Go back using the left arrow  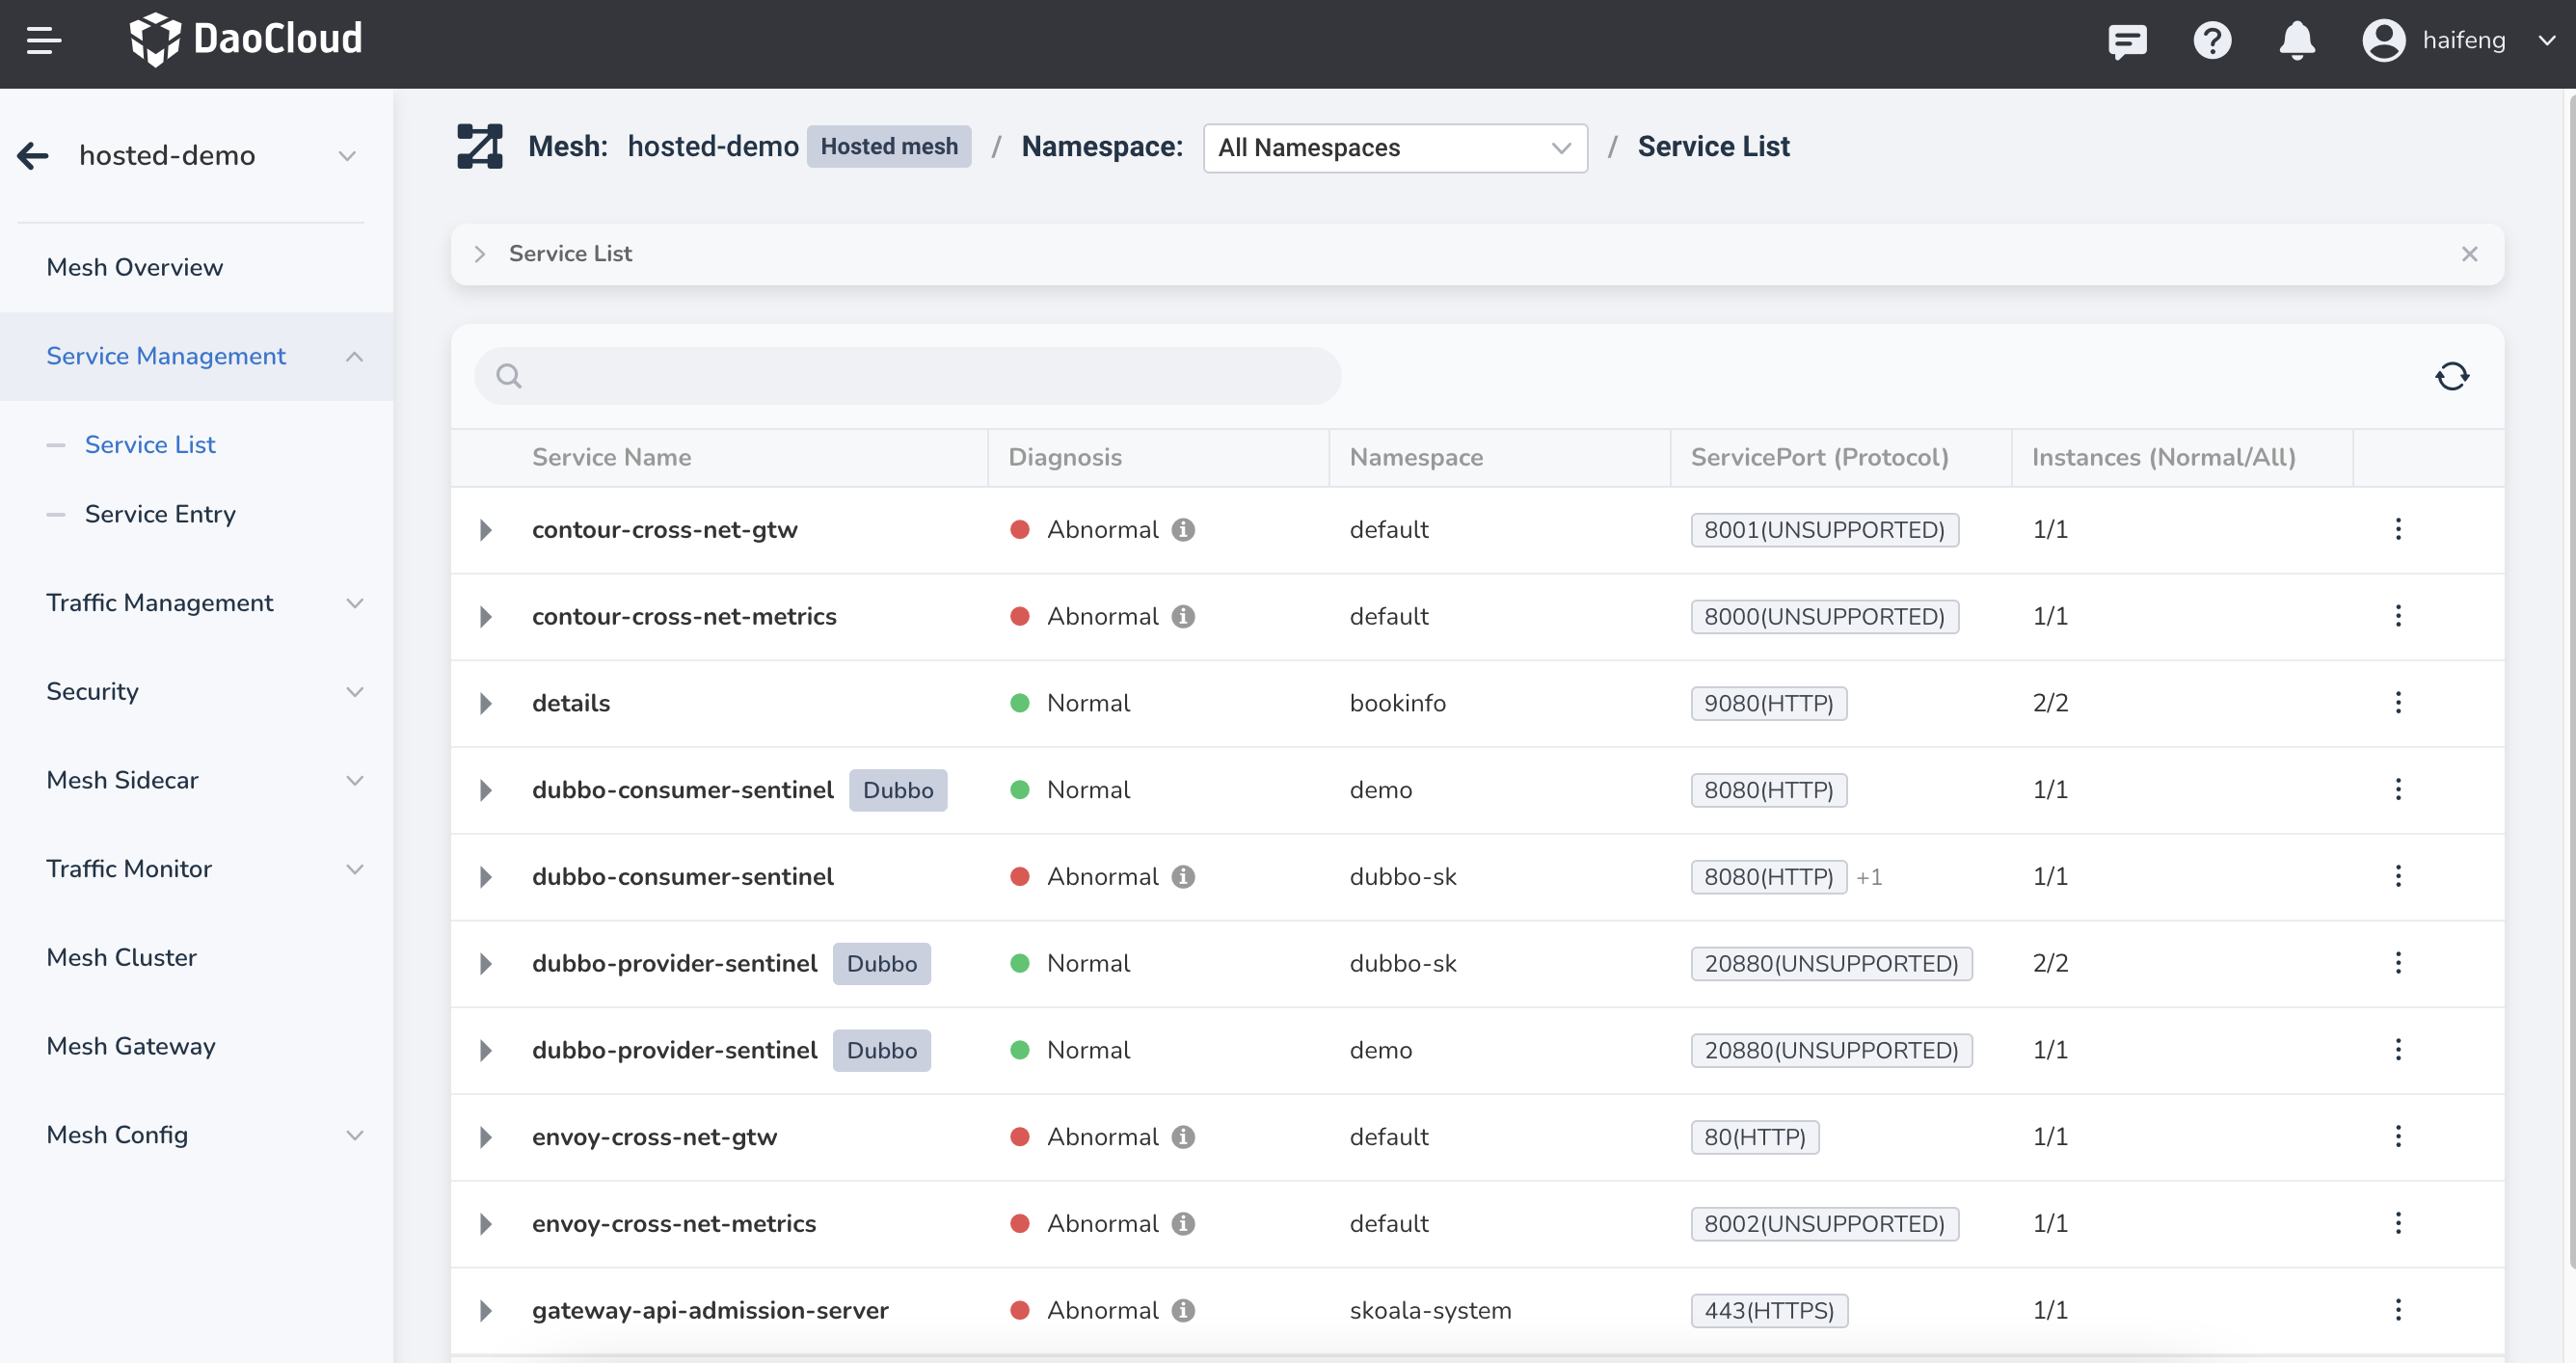33,156
